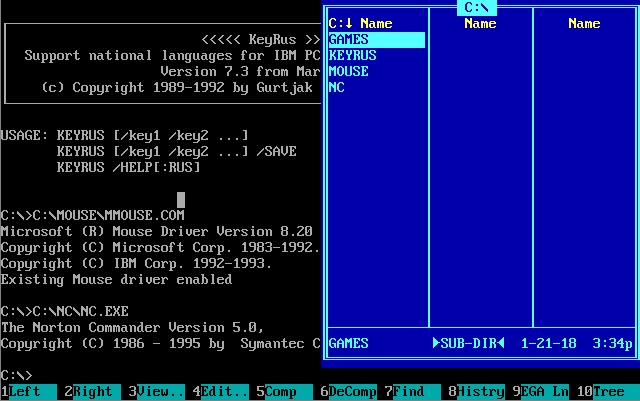The height and width of the screenshot is (401, 640).
Task: Click the ►SUB-DIR◄ indicator in status line
Action: click(x=468, y=343)
